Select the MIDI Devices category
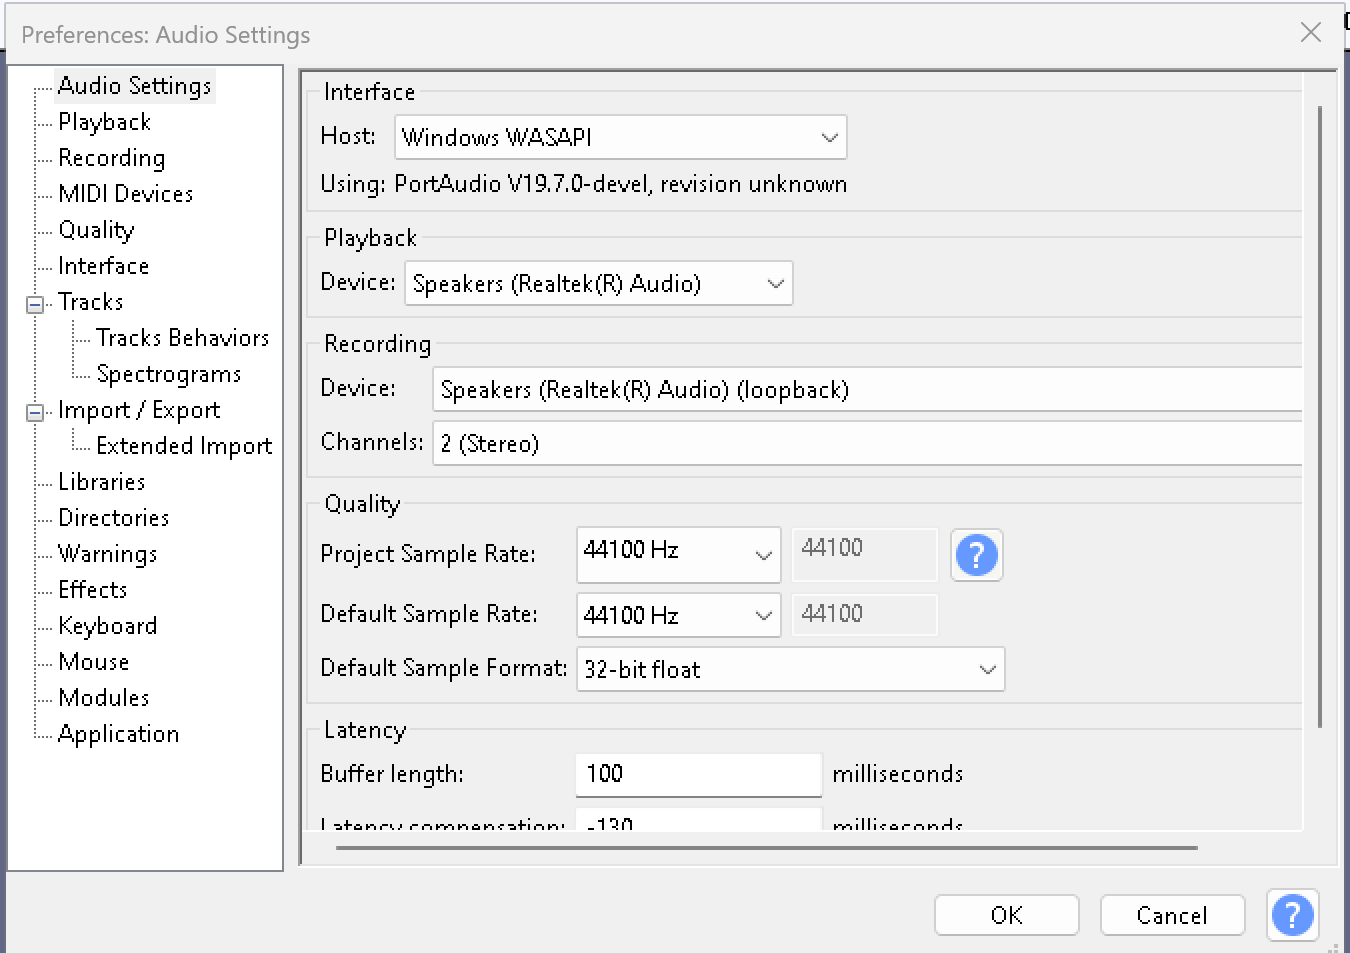This screenshot has height=953, width=1350. (x=126, y=193)
